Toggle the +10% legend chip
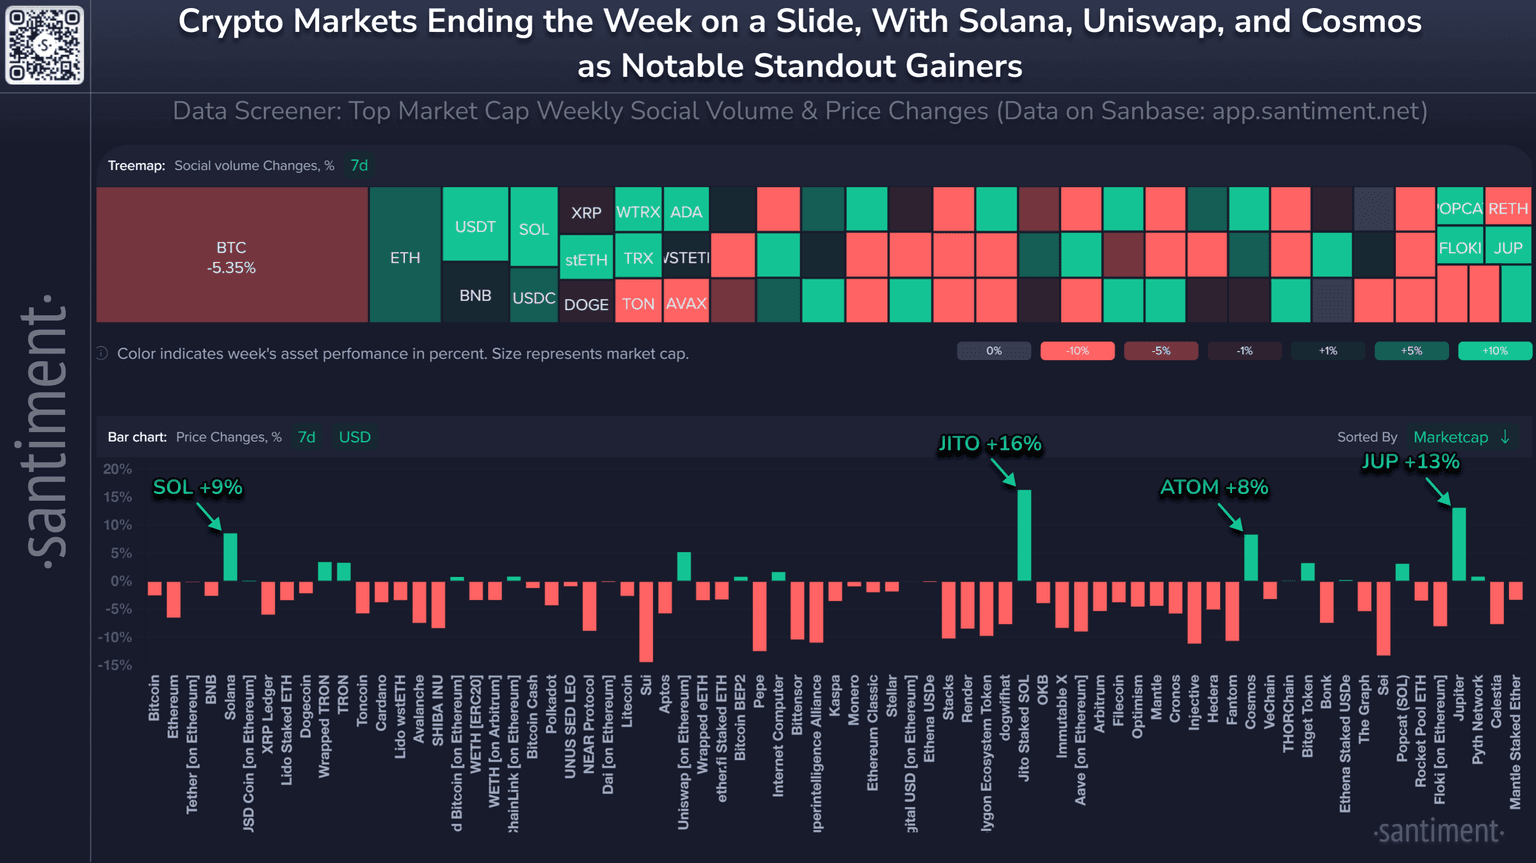Screen dimensions: 1536x863 1494,351
